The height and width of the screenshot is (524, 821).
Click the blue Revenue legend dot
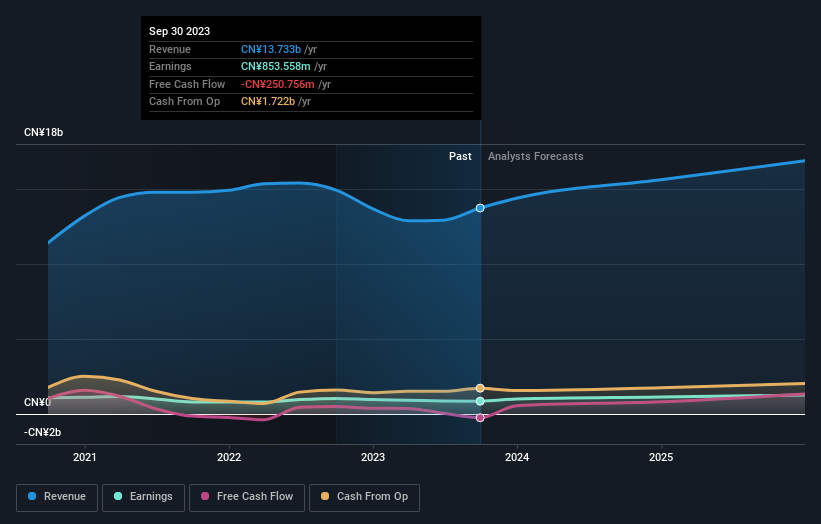32,496
